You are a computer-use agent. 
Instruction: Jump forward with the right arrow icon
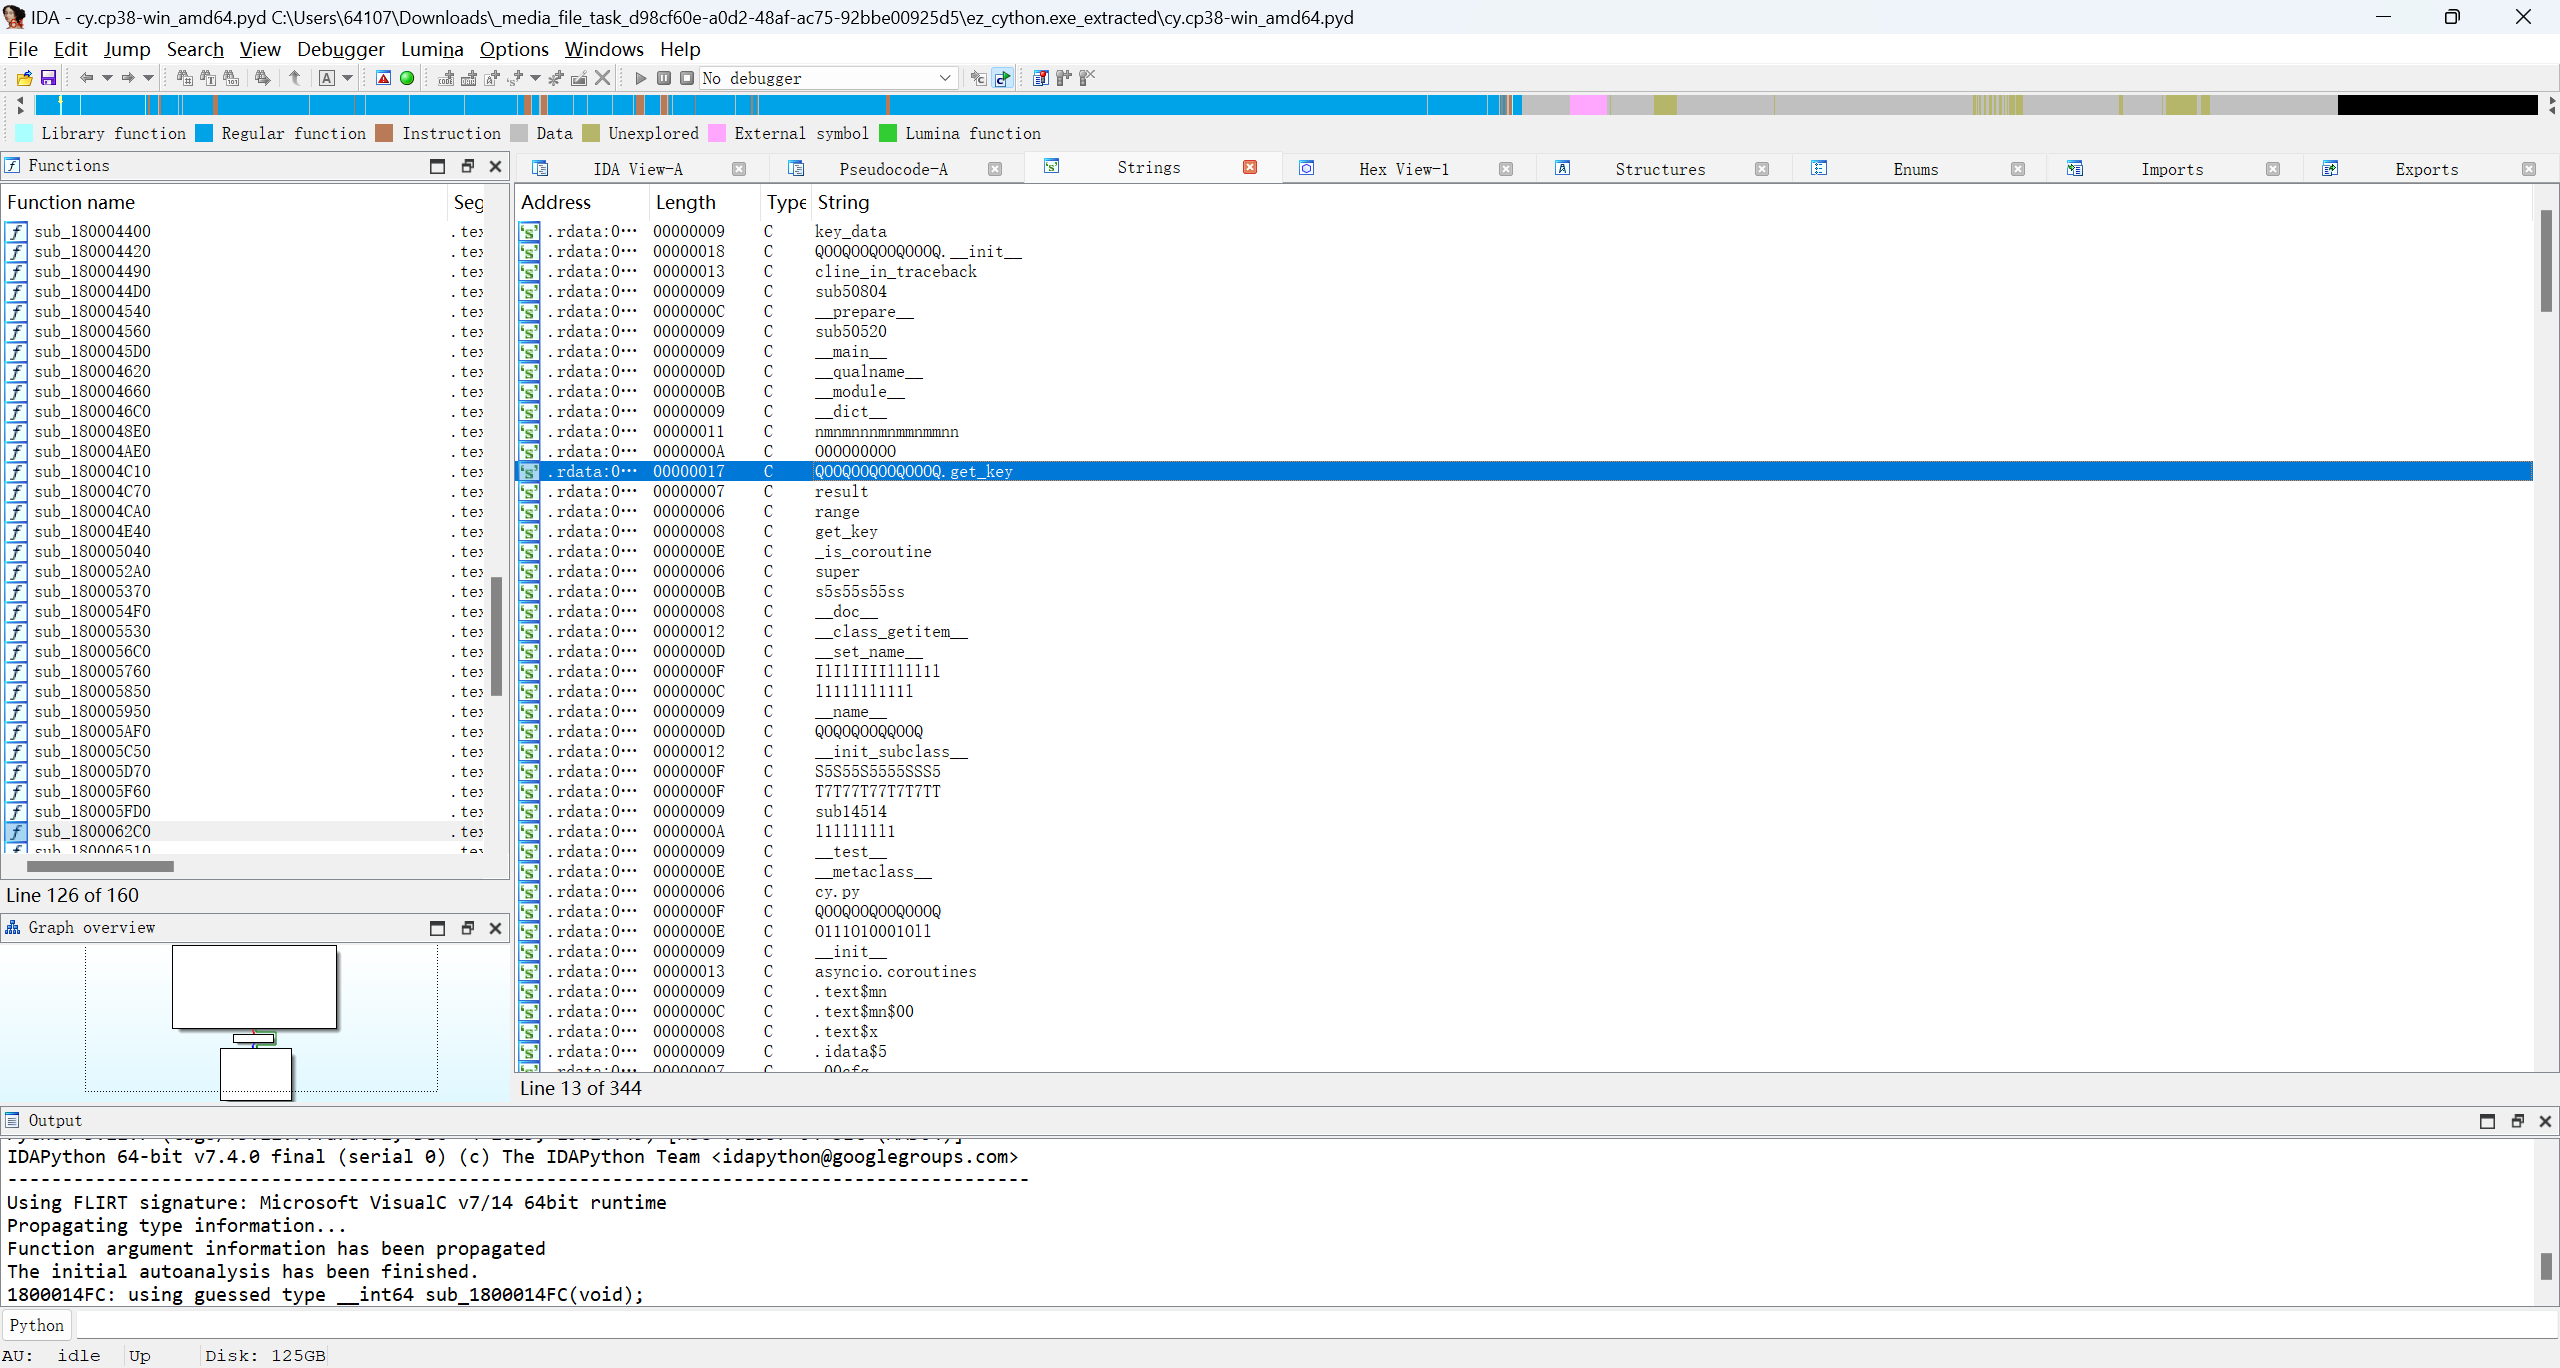click(x=128, y=78)
